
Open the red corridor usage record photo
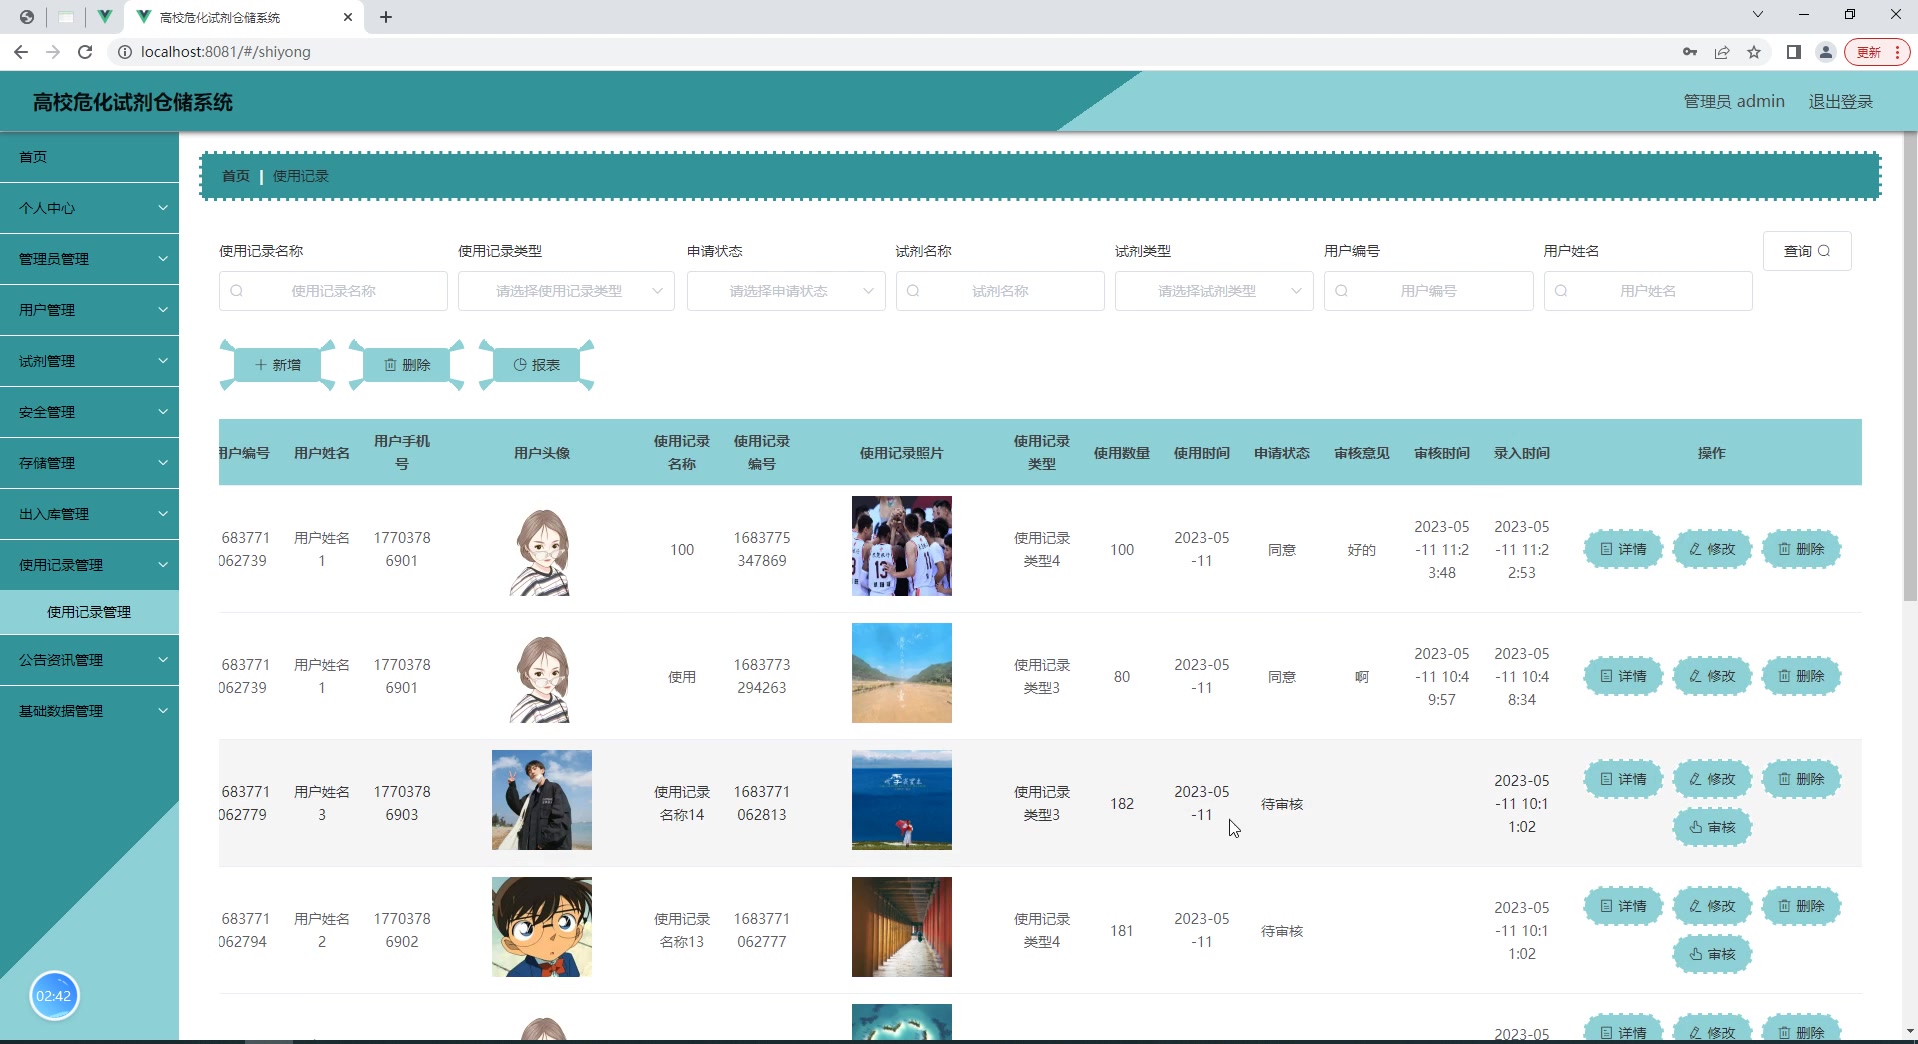902,927
